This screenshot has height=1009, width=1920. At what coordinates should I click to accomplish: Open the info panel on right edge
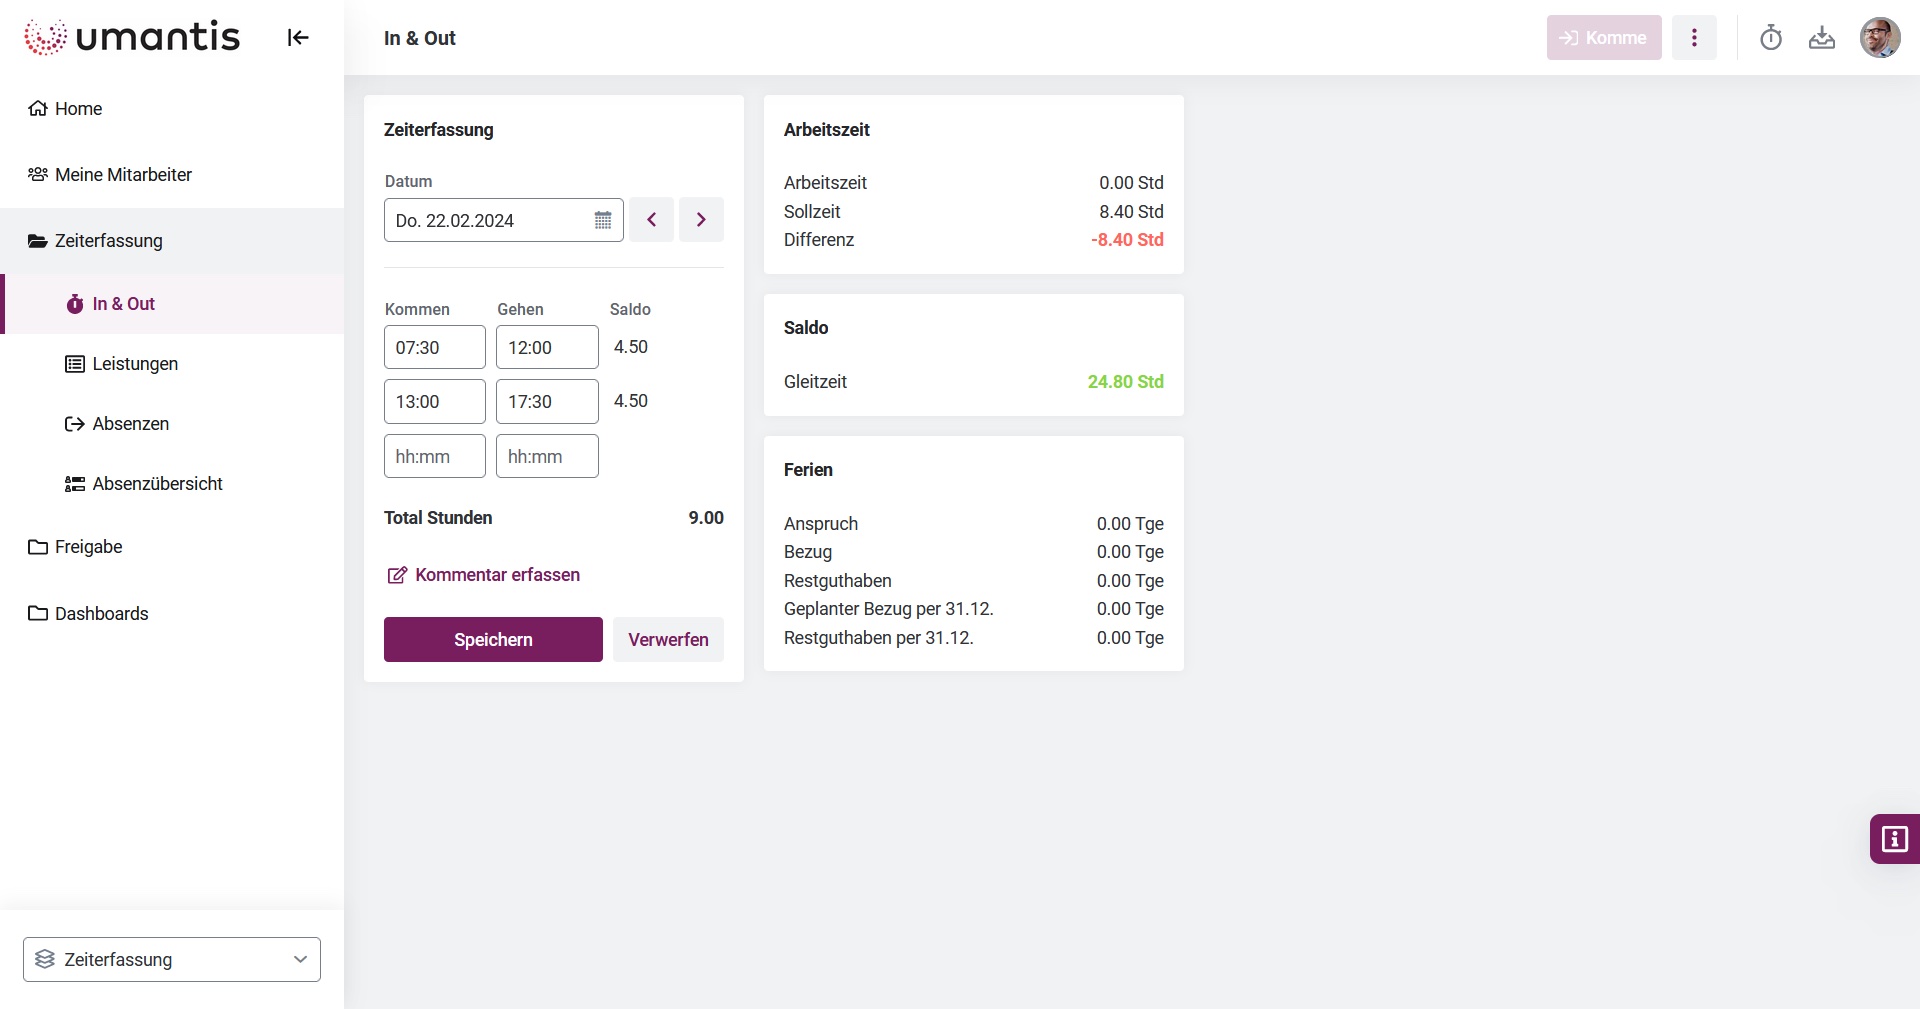point(1894,839)
